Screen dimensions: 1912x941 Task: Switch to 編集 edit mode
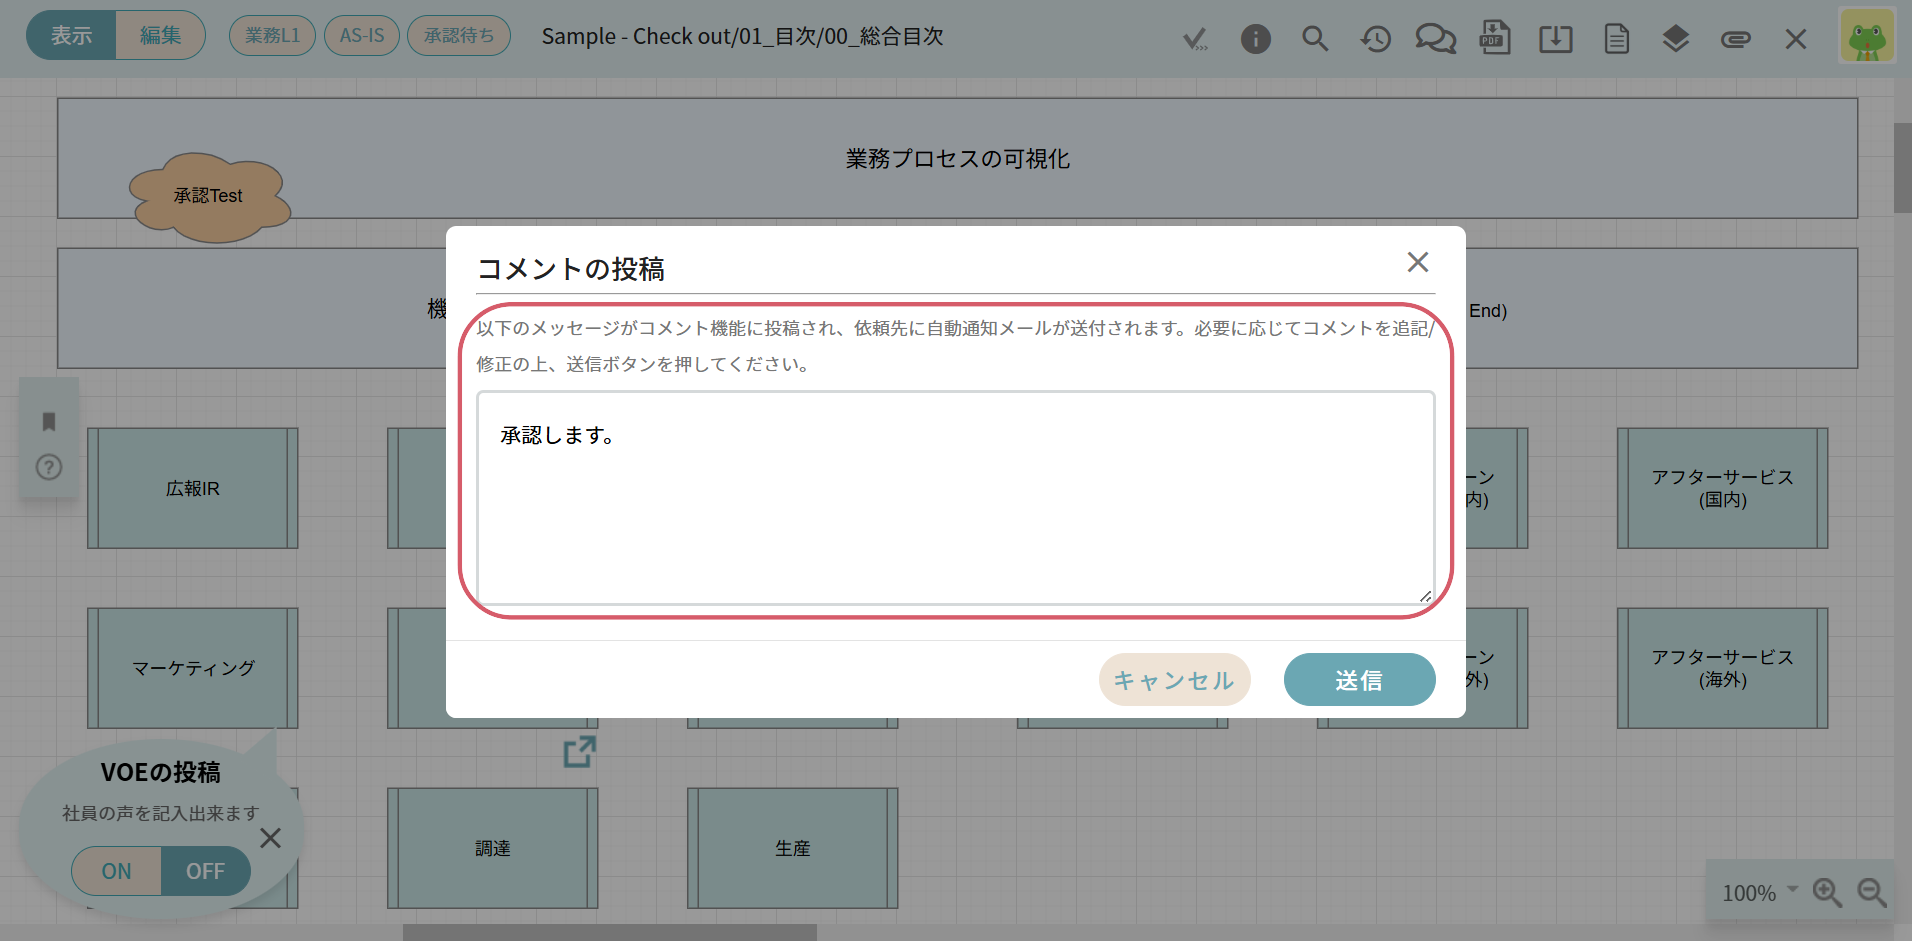(160, 36)
